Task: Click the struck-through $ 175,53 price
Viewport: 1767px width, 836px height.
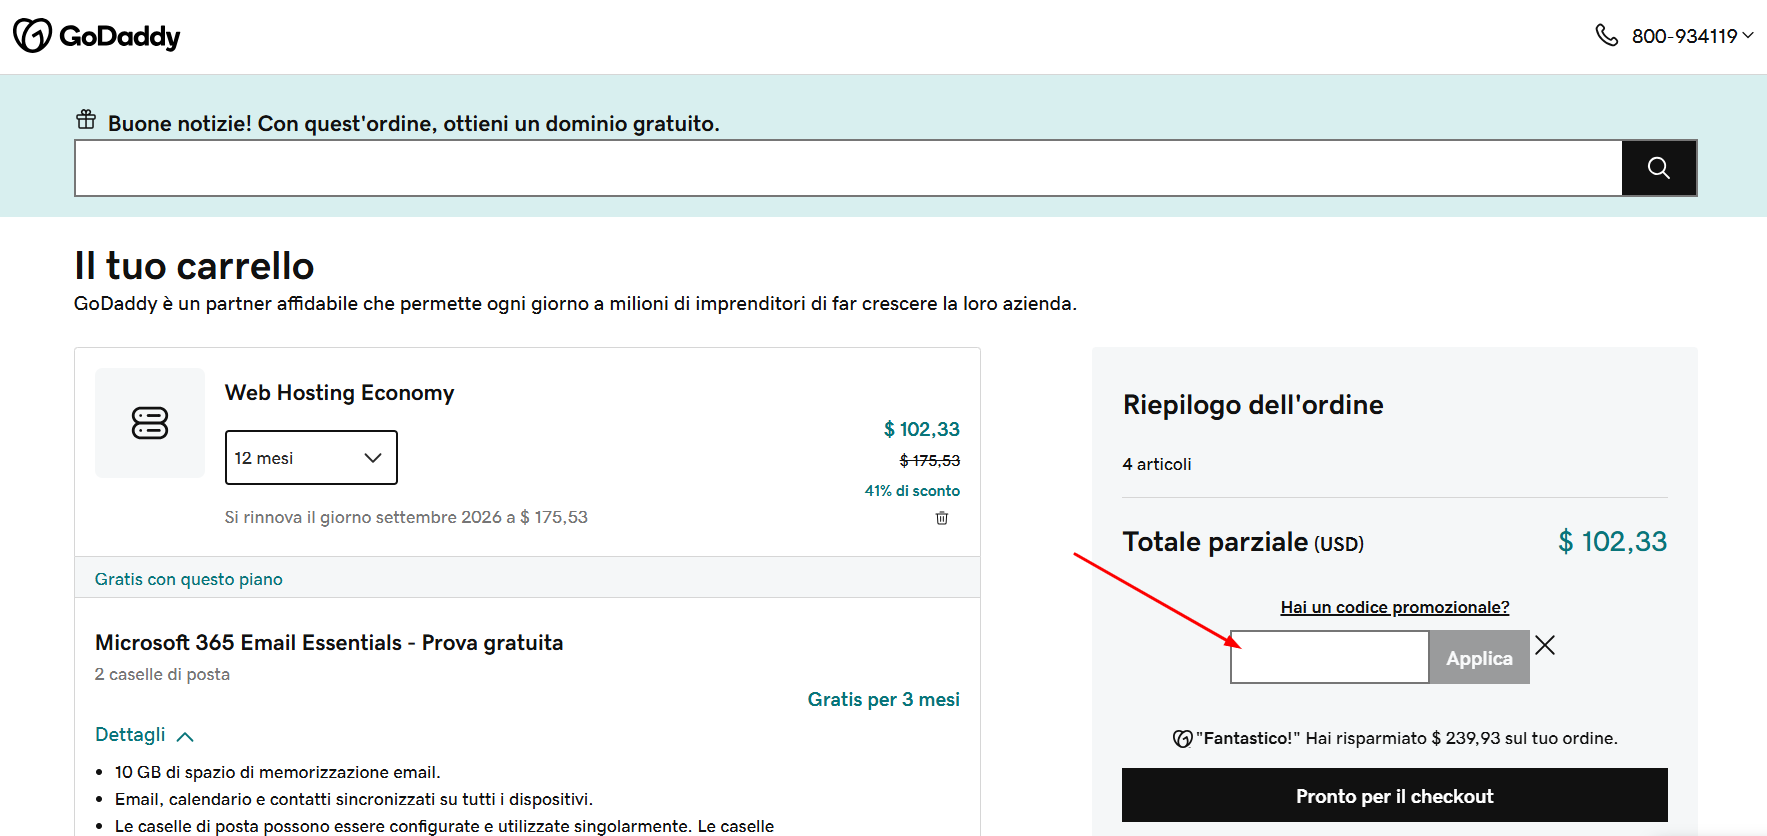Action: [930, 460]
